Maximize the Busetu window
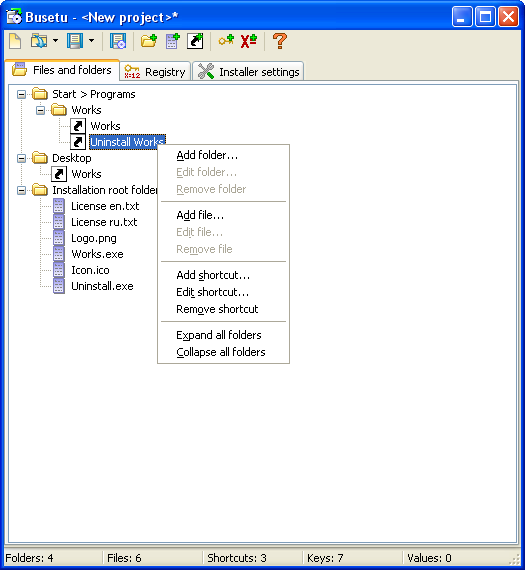 [x=485, y=17]
